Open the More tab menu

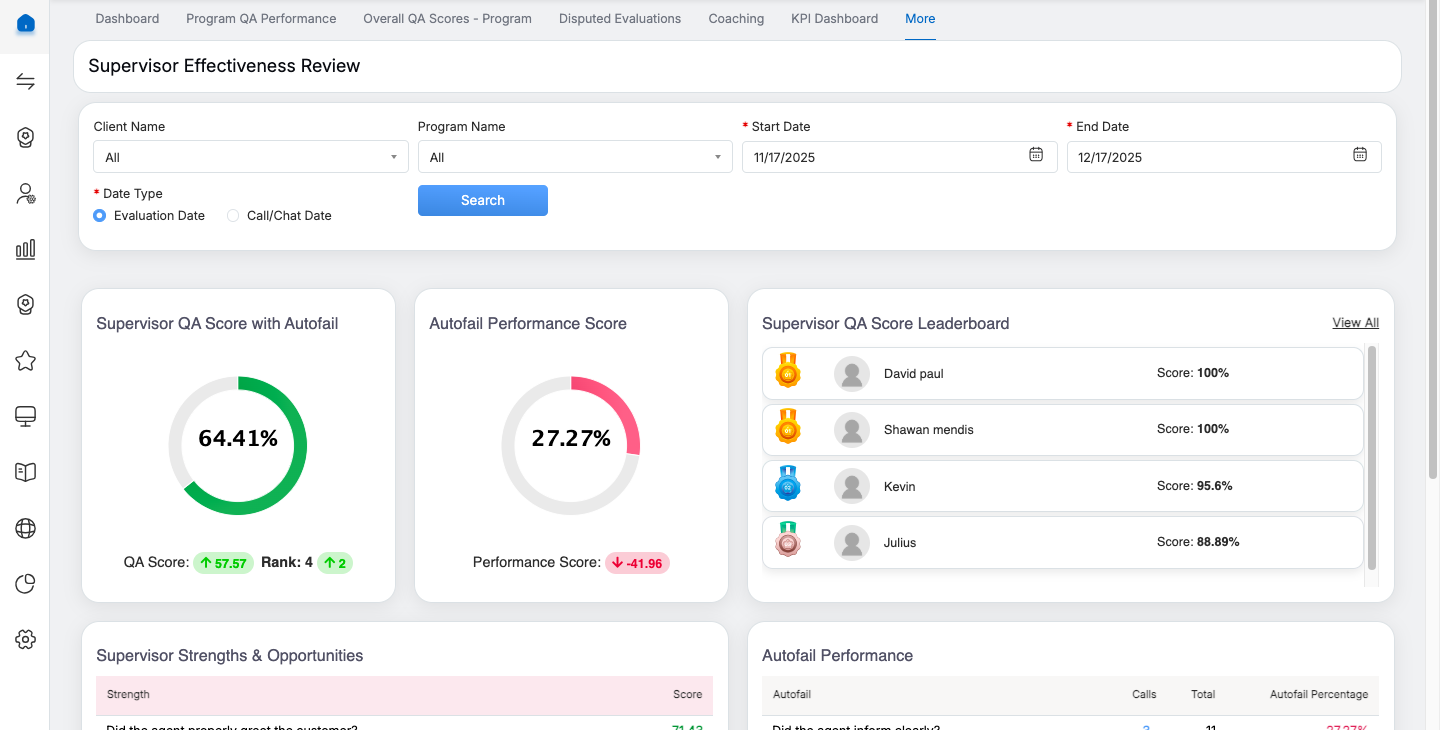920,19
